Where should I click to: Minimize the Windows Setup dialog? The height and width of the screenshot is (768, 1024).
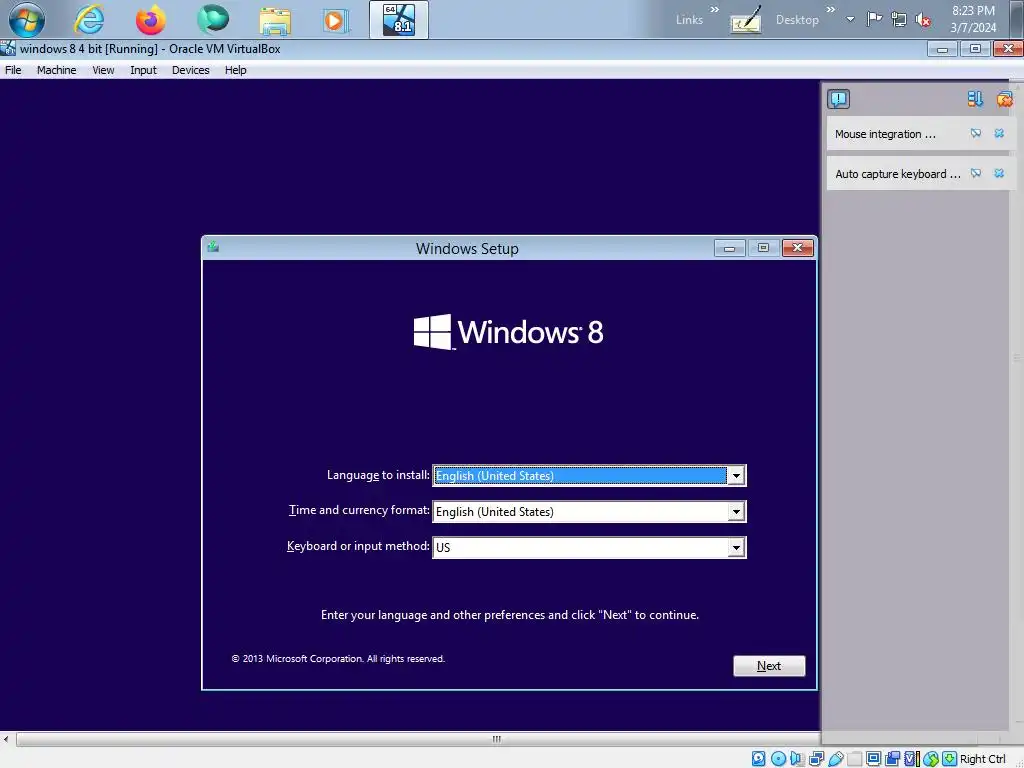(x=729, y=248)
